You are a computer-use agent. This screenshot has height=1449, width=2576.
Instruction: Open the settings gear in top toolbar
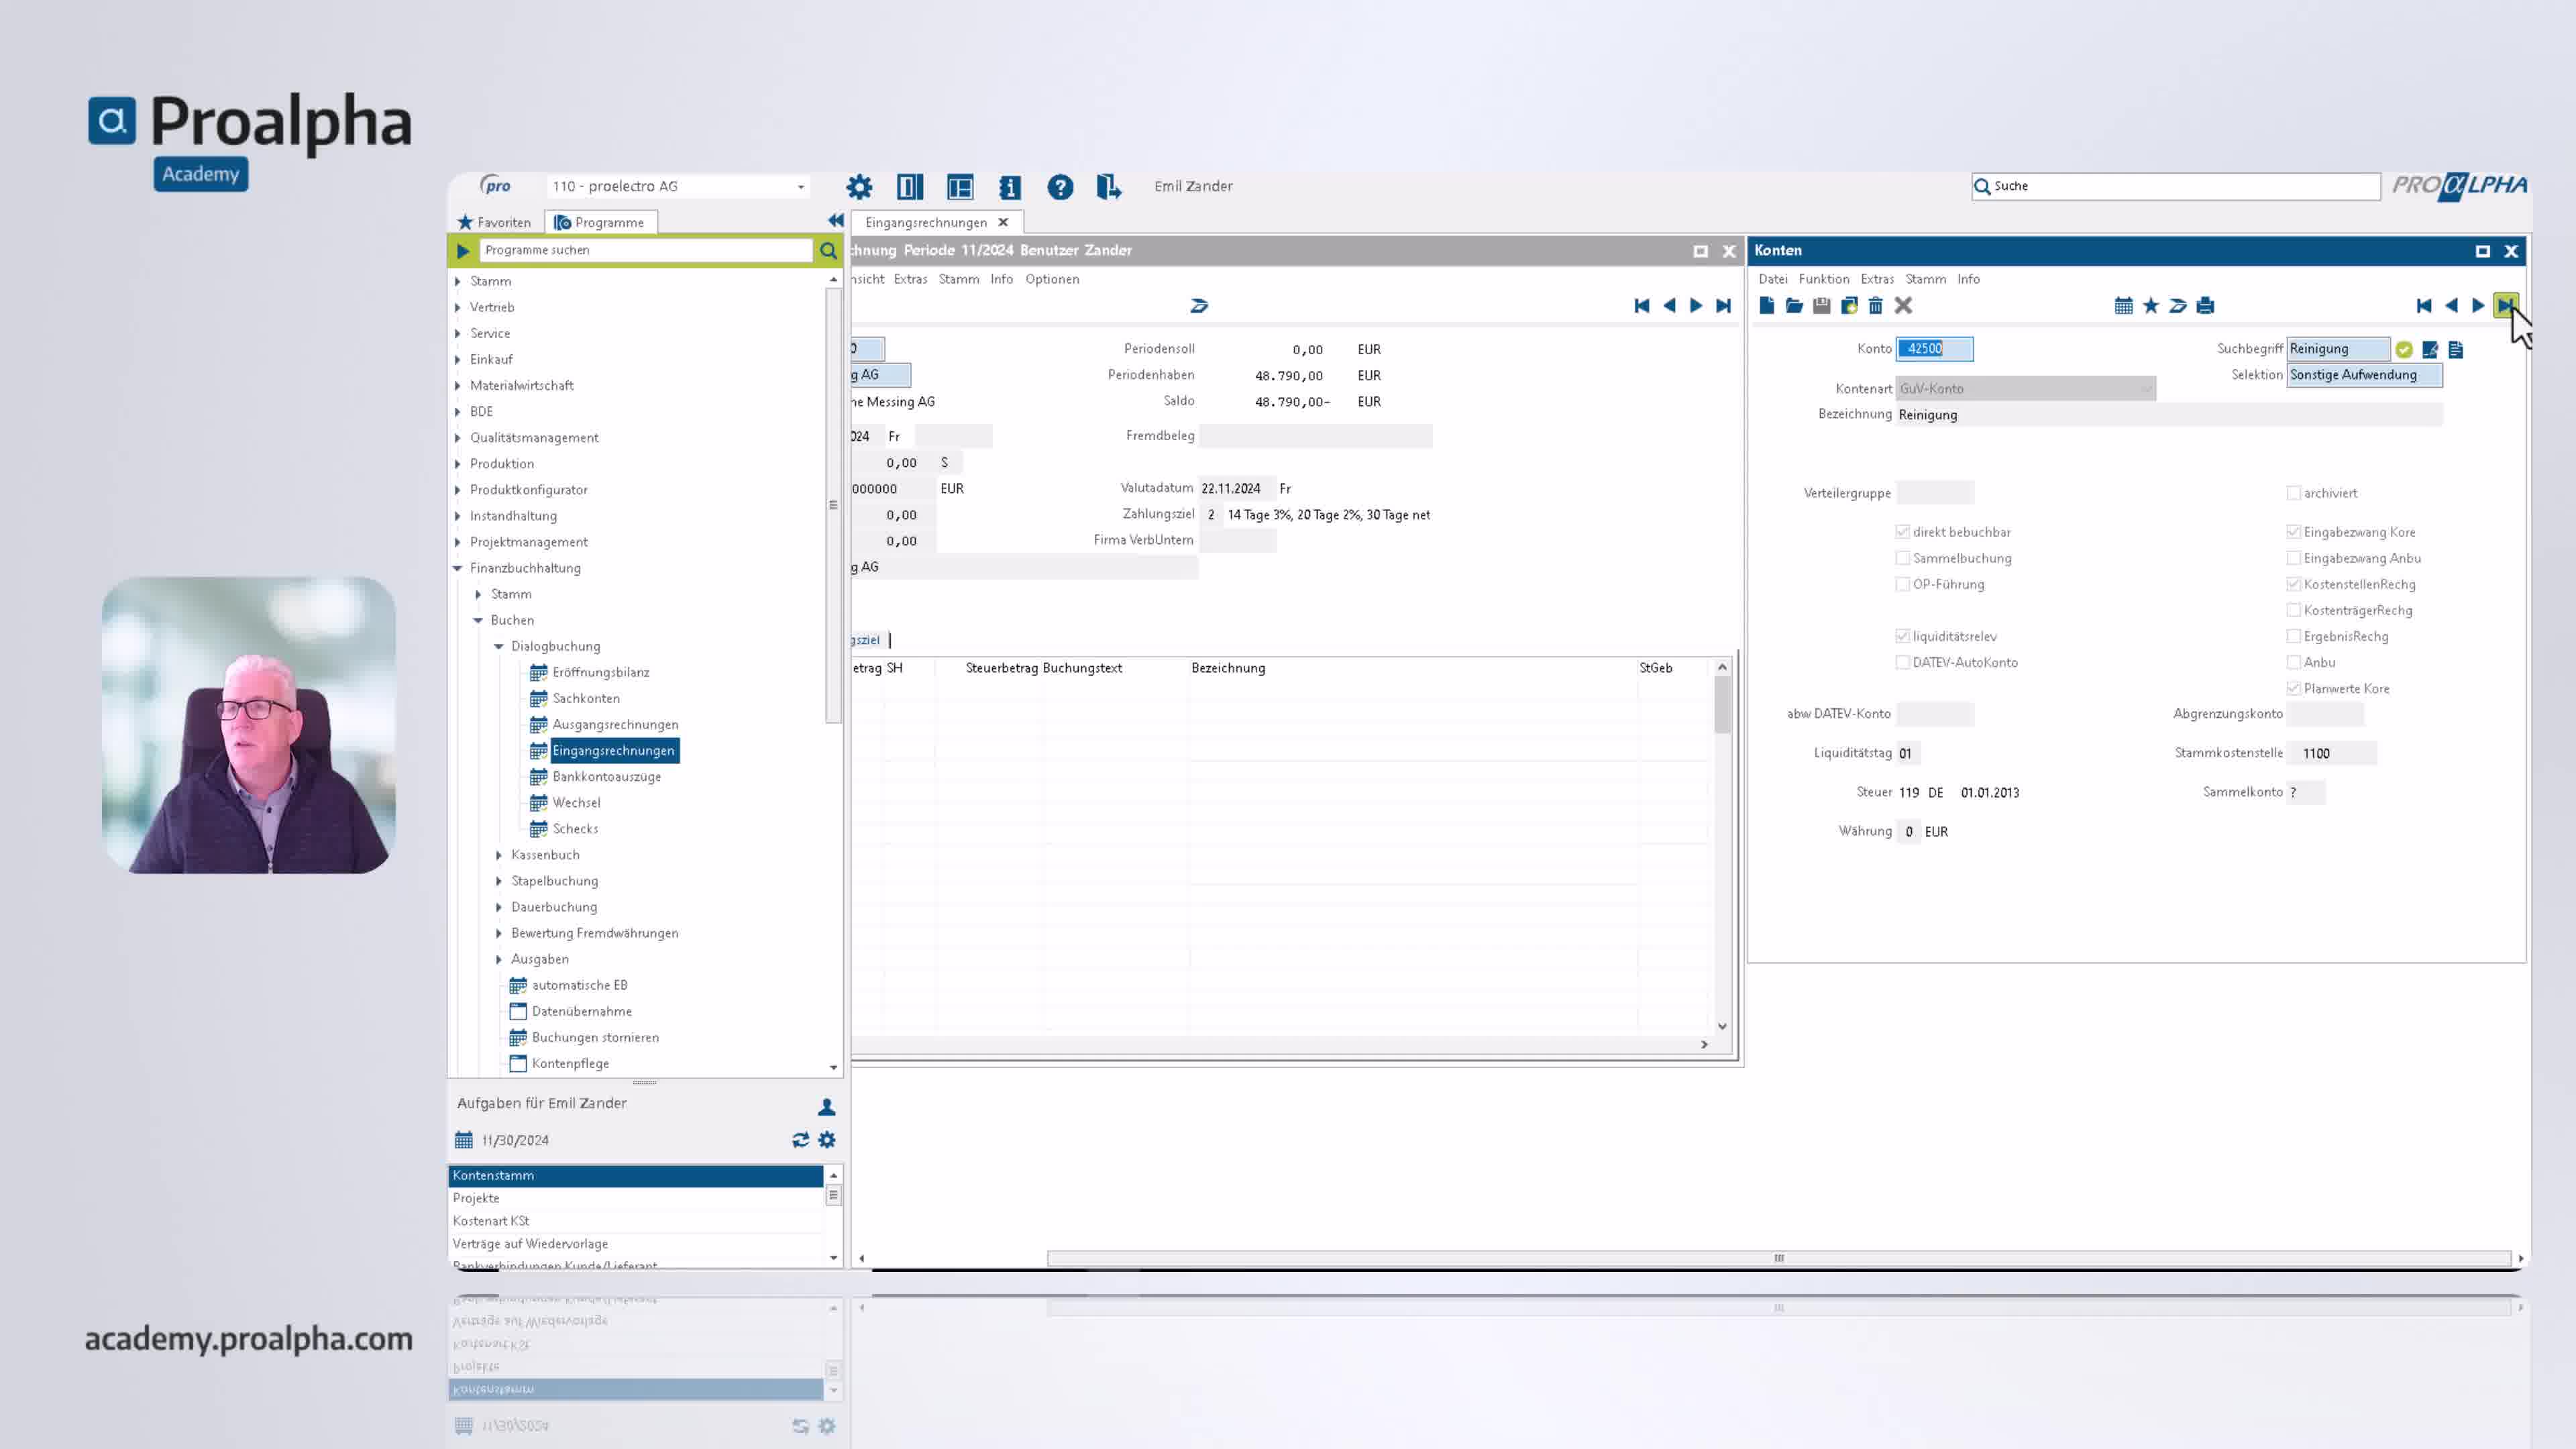tap(859, 187)
